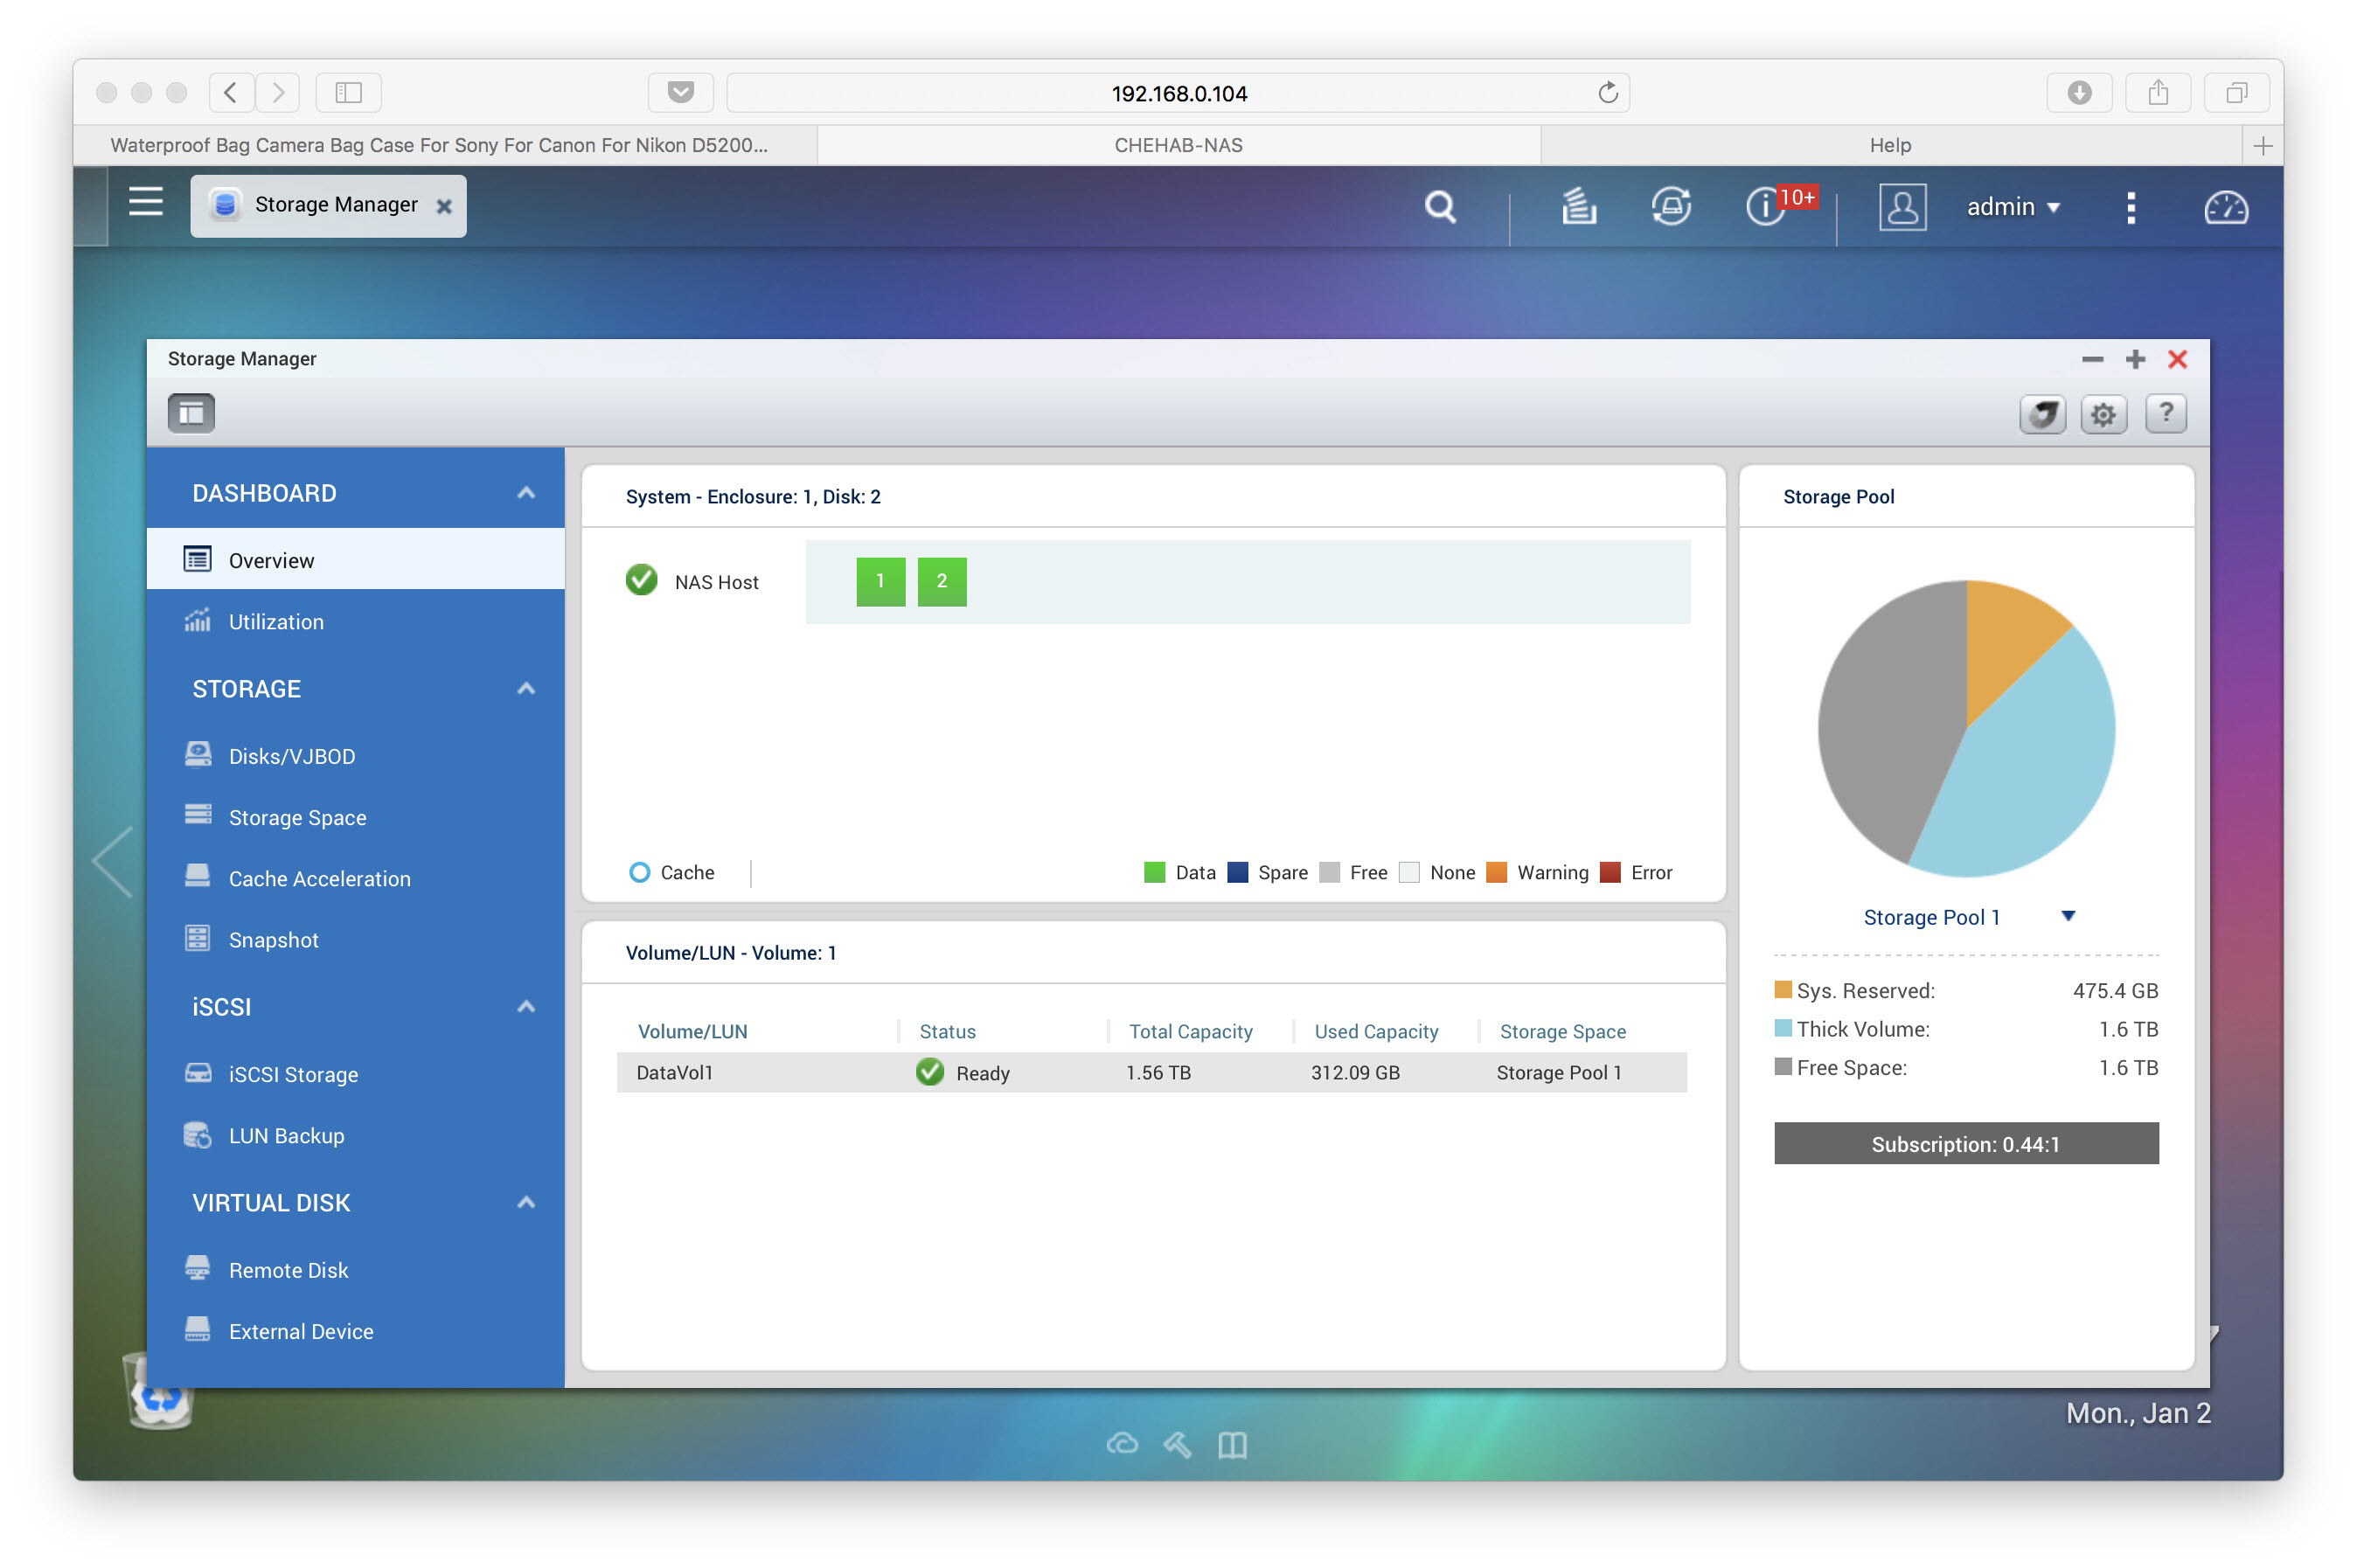This screenshot has width=2357, height=1568.
Task: Open LUN Backup page
Action: [x=355, y=1135]
